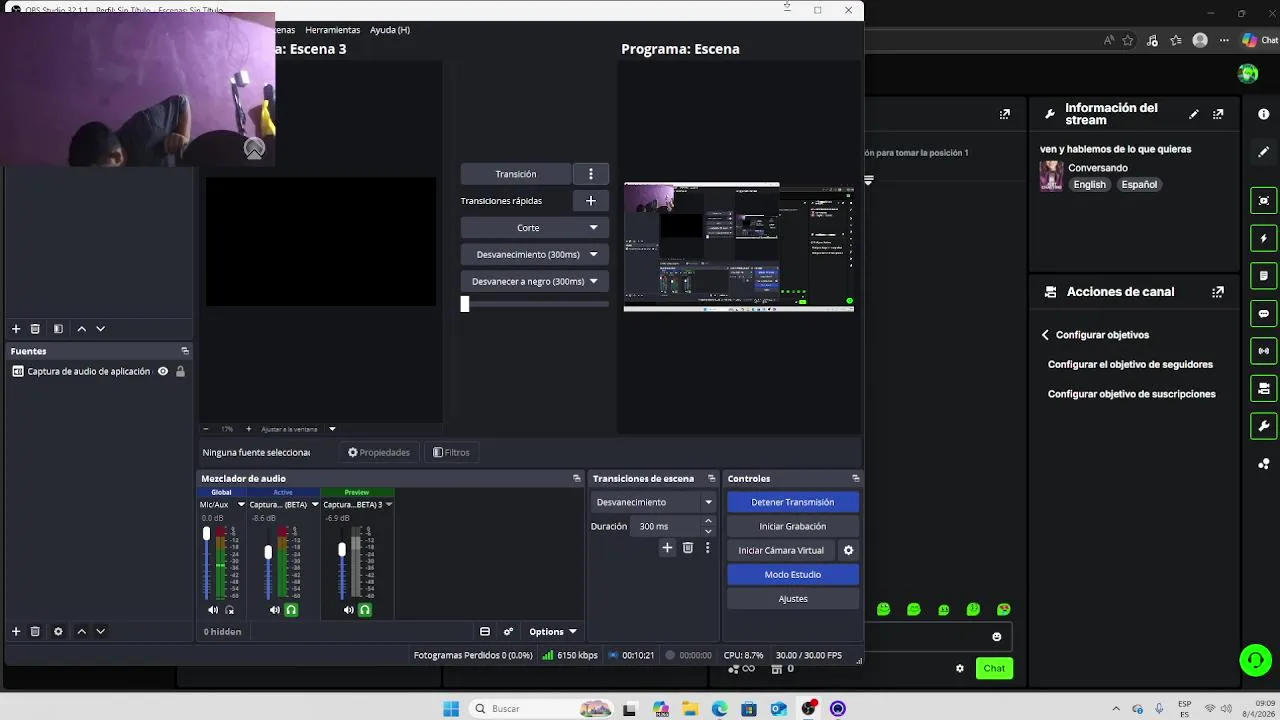
Task: Open chat settings gear icon
Action: point(960,668)
